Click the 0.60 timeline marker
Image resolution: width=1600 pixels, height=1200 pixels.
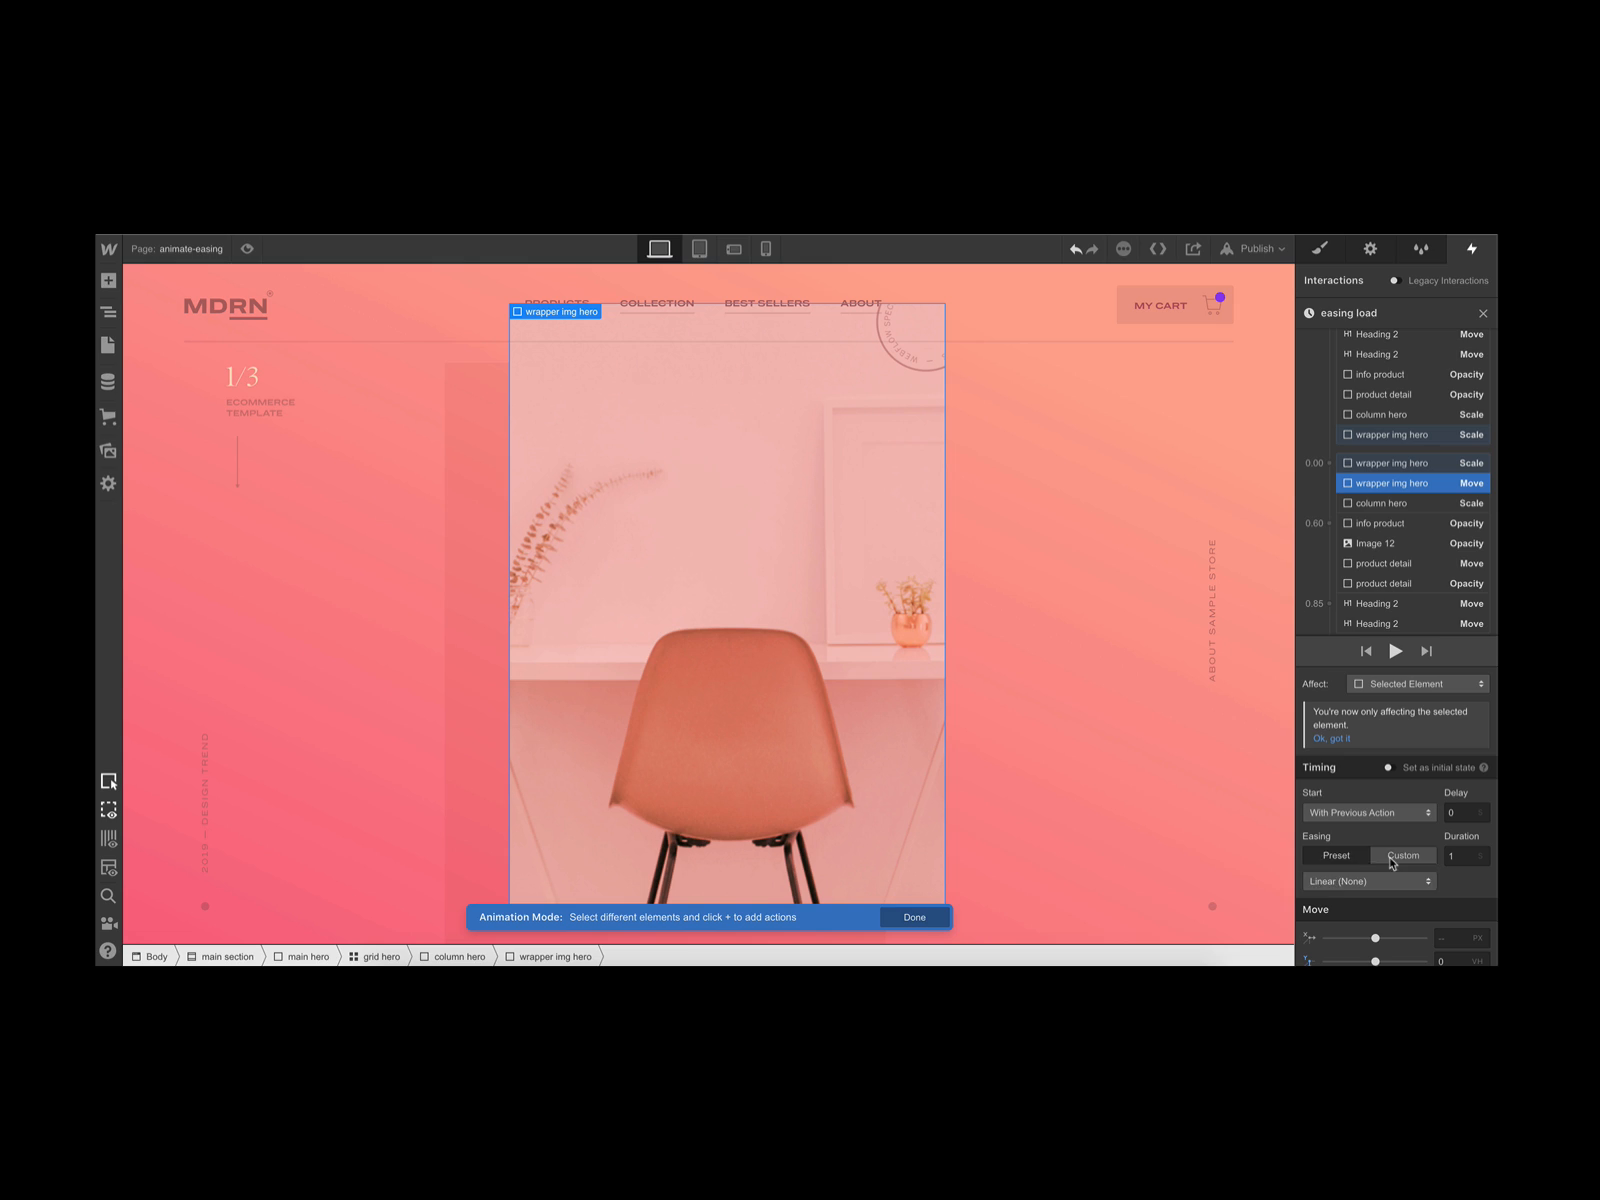click(x=1316, y=523)
